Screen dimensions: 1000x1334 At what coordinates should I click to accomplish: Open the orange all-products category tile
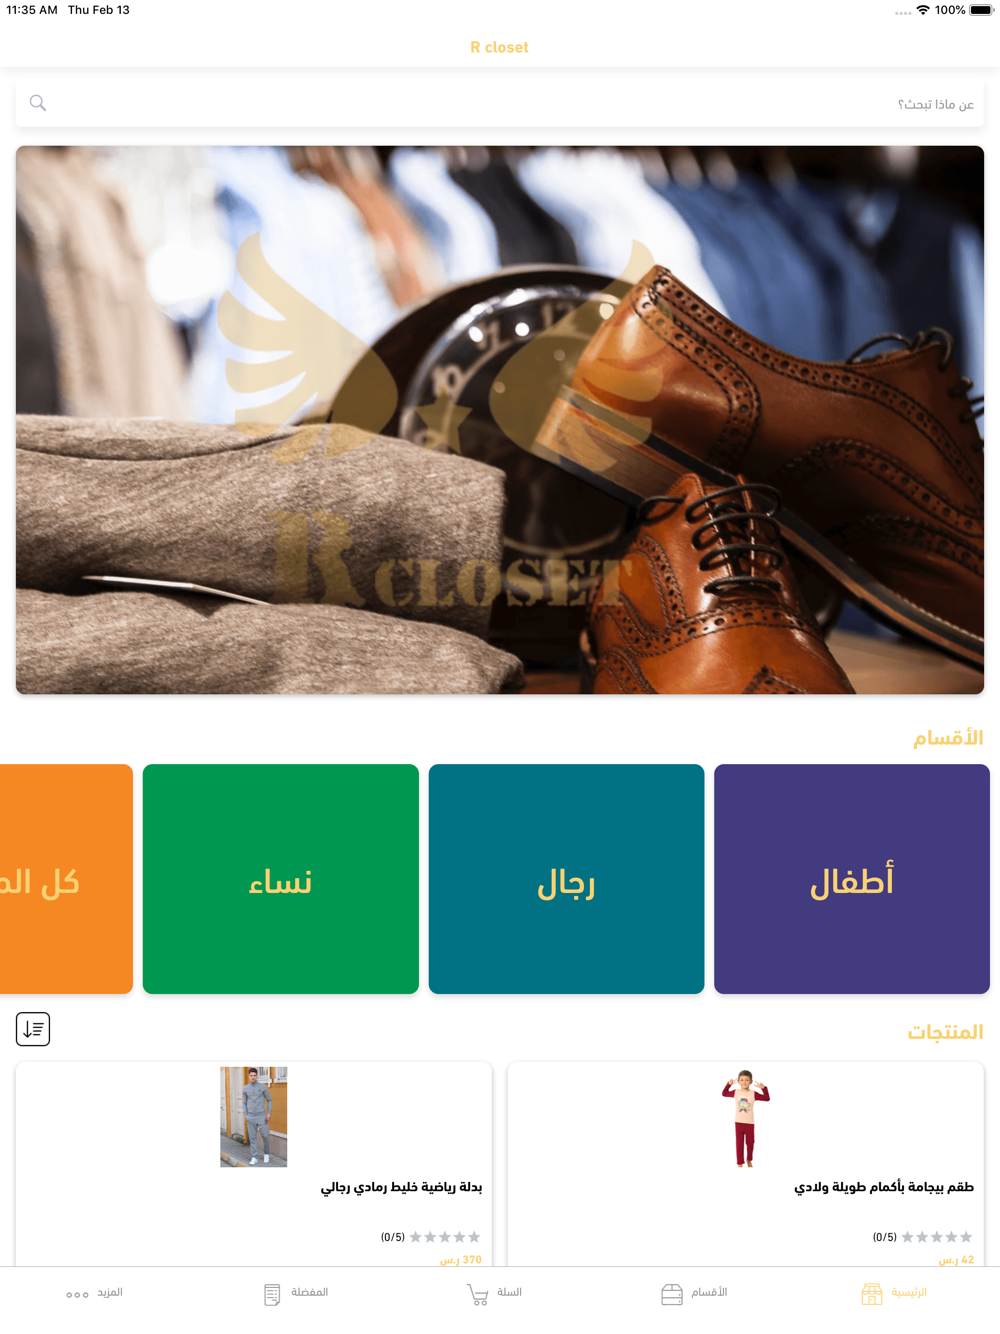pos(66,879)
